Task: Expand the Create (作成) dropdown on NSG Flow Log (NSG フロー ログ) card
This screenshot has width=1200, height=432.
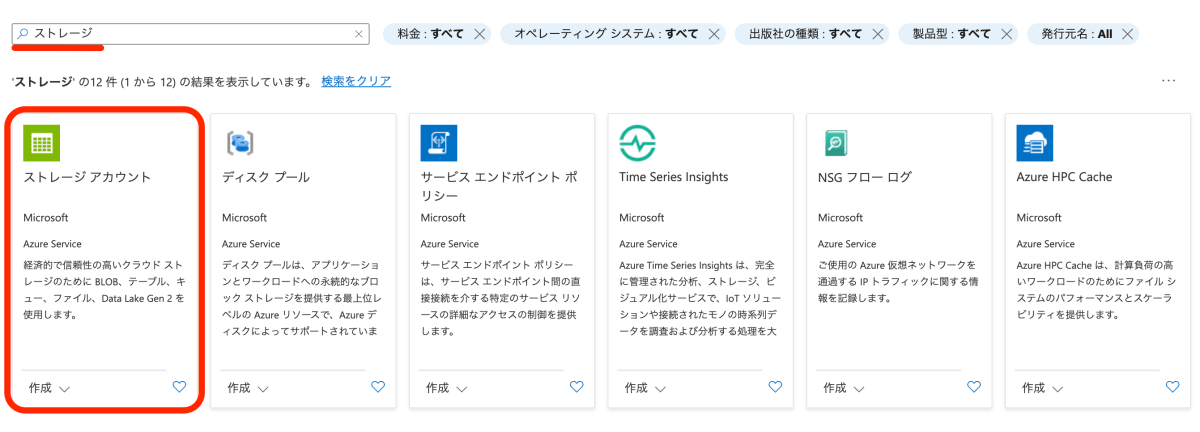Action: pos(844,388)
